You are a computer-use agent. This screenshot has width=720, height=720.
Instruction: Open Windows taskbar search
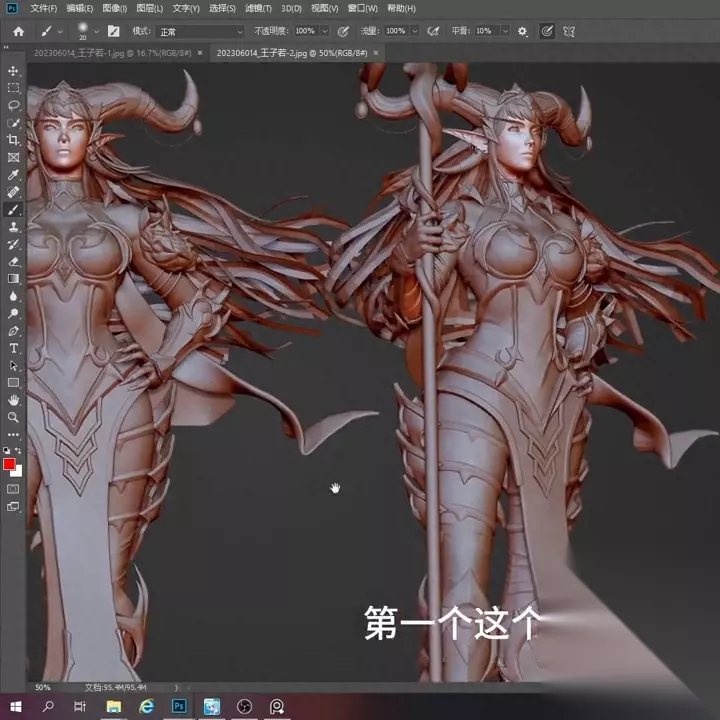pyautogui.click(x=48, y=706)
